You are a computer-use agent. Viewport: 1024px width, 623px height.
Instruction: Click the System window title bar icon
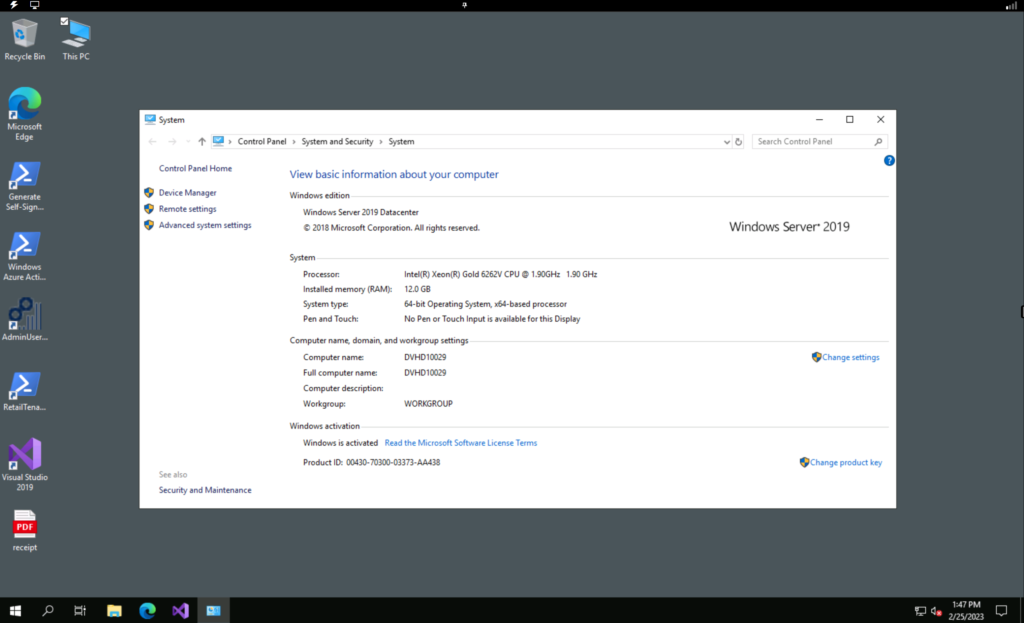pyautogui.click(x=150, y=120)
